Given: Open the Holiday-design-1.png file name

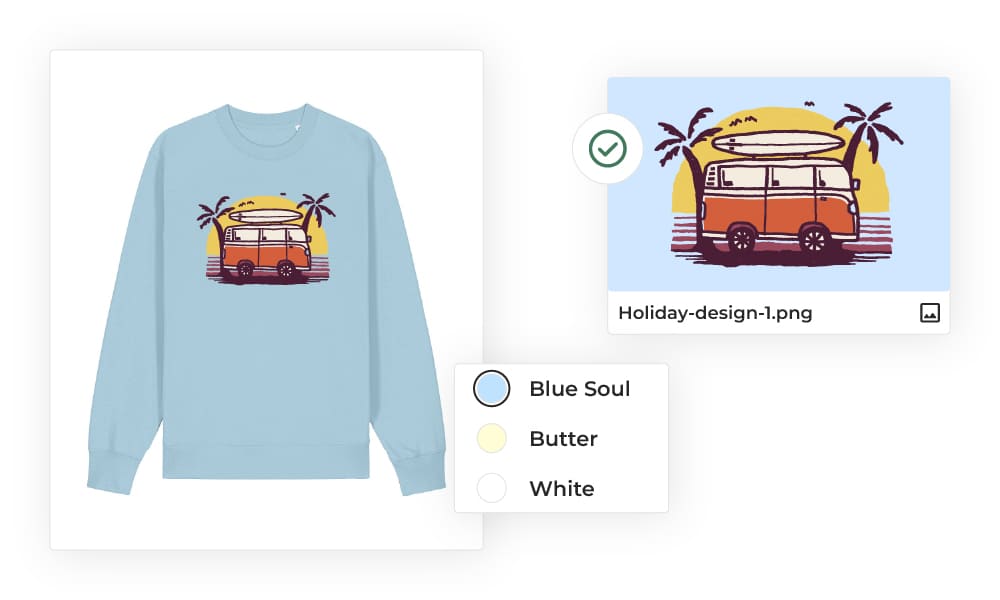Looking at the screenshot, I should coord(715,313).
